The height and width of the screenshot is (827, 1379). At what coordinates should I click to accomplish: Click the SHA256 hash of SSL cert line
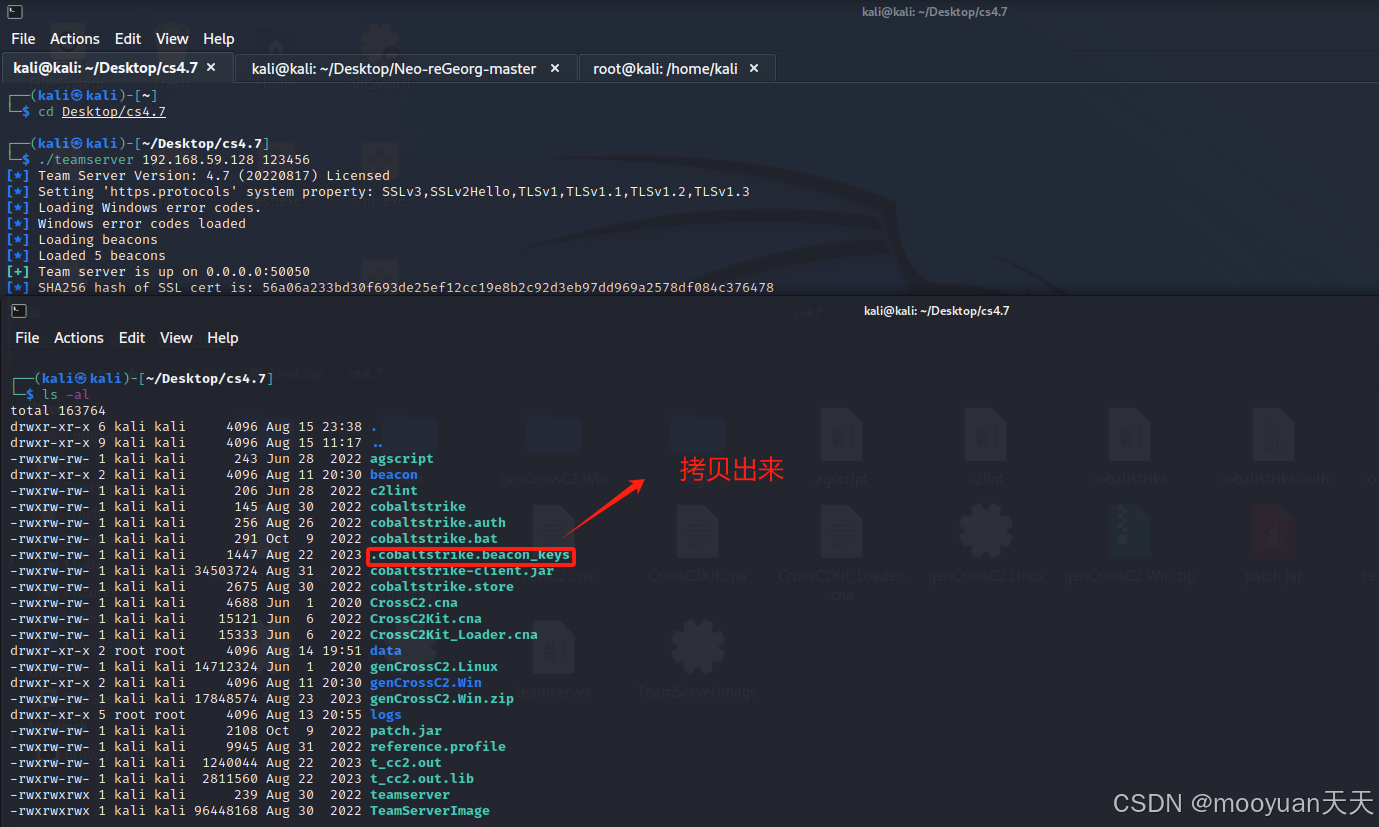coord(390,288)
